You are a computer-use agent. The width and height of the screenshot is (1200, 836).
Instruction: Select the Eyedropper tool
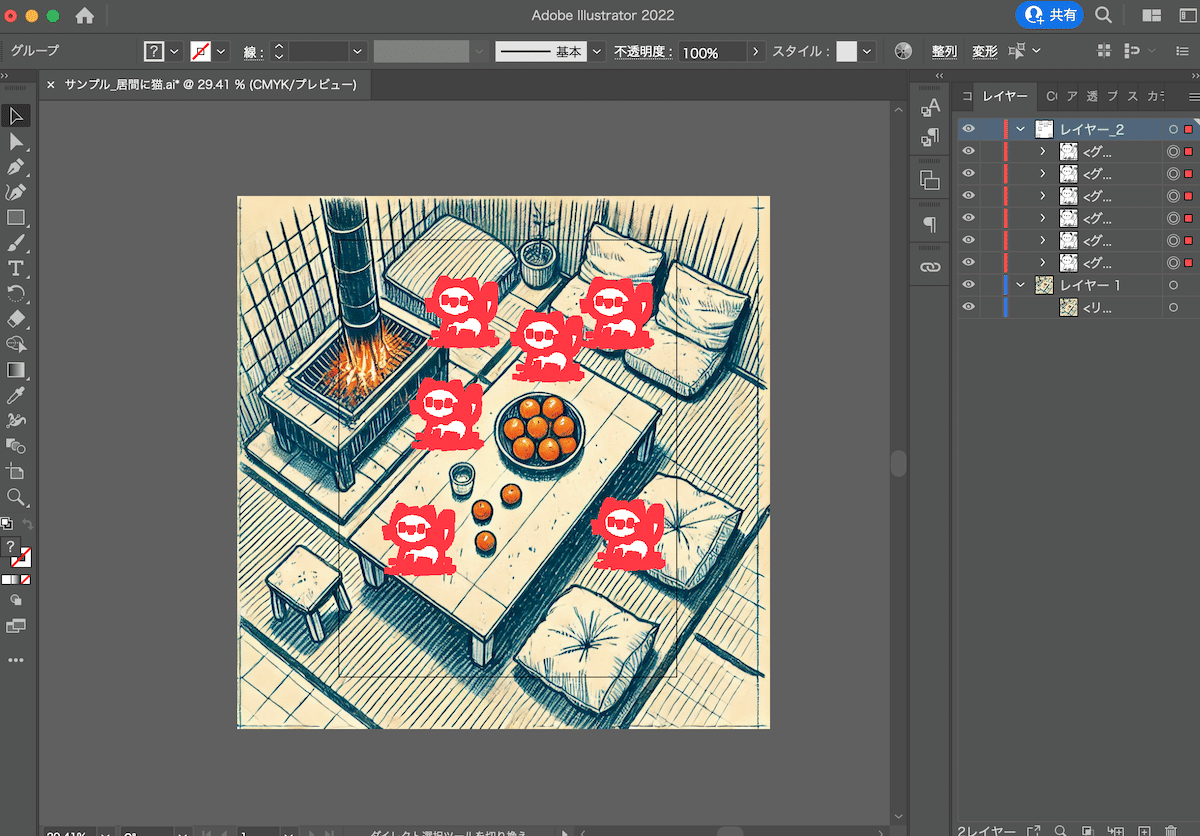pyautogui.click(x=16, y=396)
